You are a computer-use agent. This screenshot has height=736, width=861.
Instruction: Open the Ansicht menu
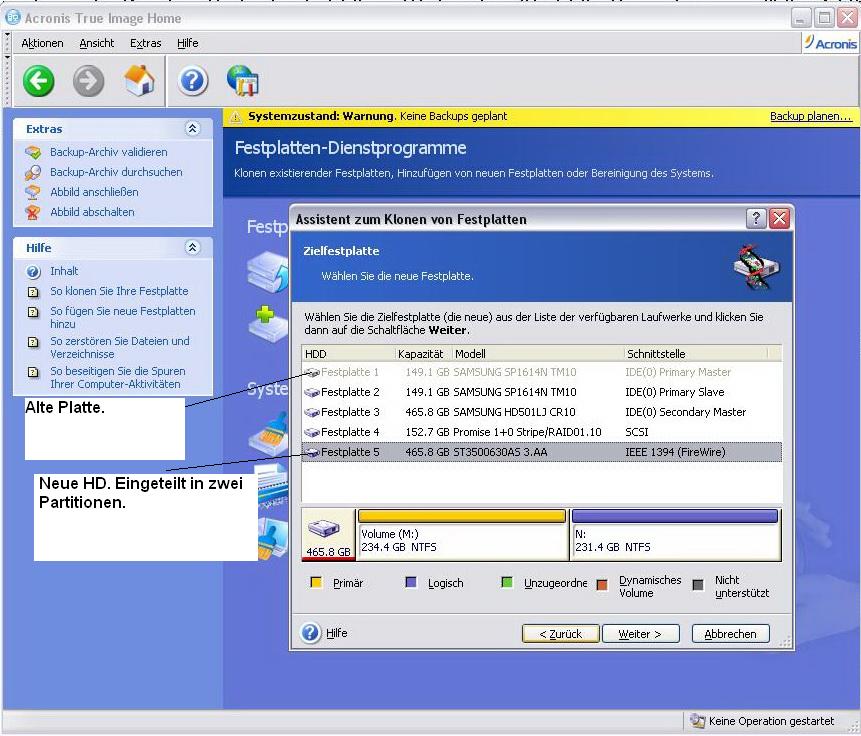(x=97, y=43)
